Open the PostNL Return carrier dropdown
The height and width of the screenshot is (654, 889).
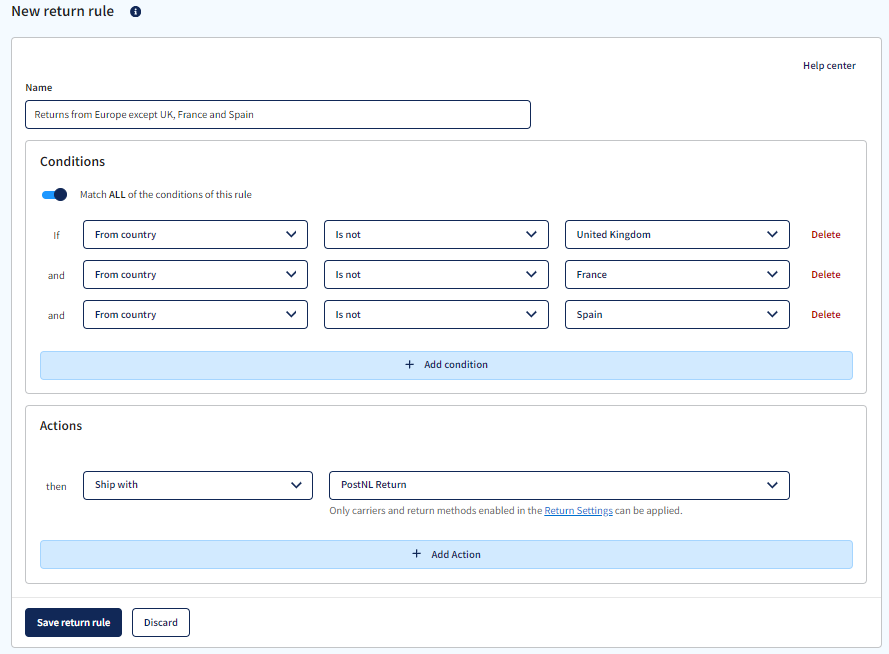point(558,485)
